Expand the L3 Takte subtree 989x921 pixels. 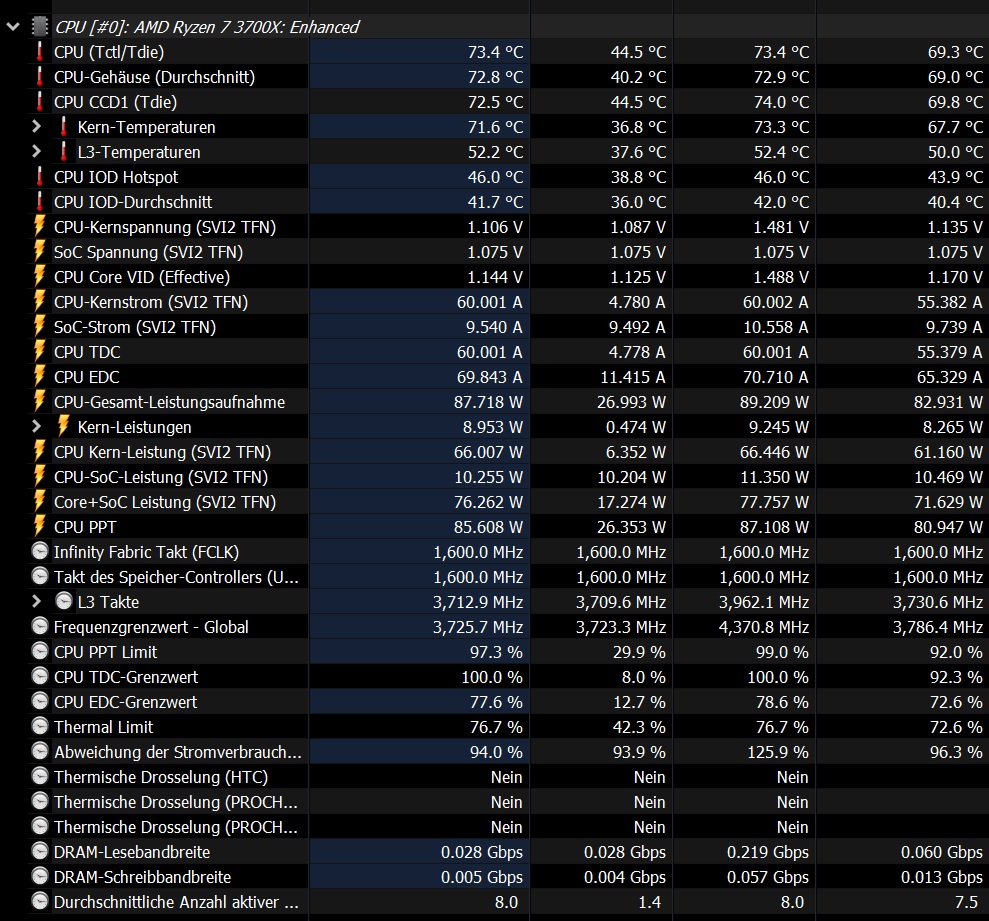point(37,602)
